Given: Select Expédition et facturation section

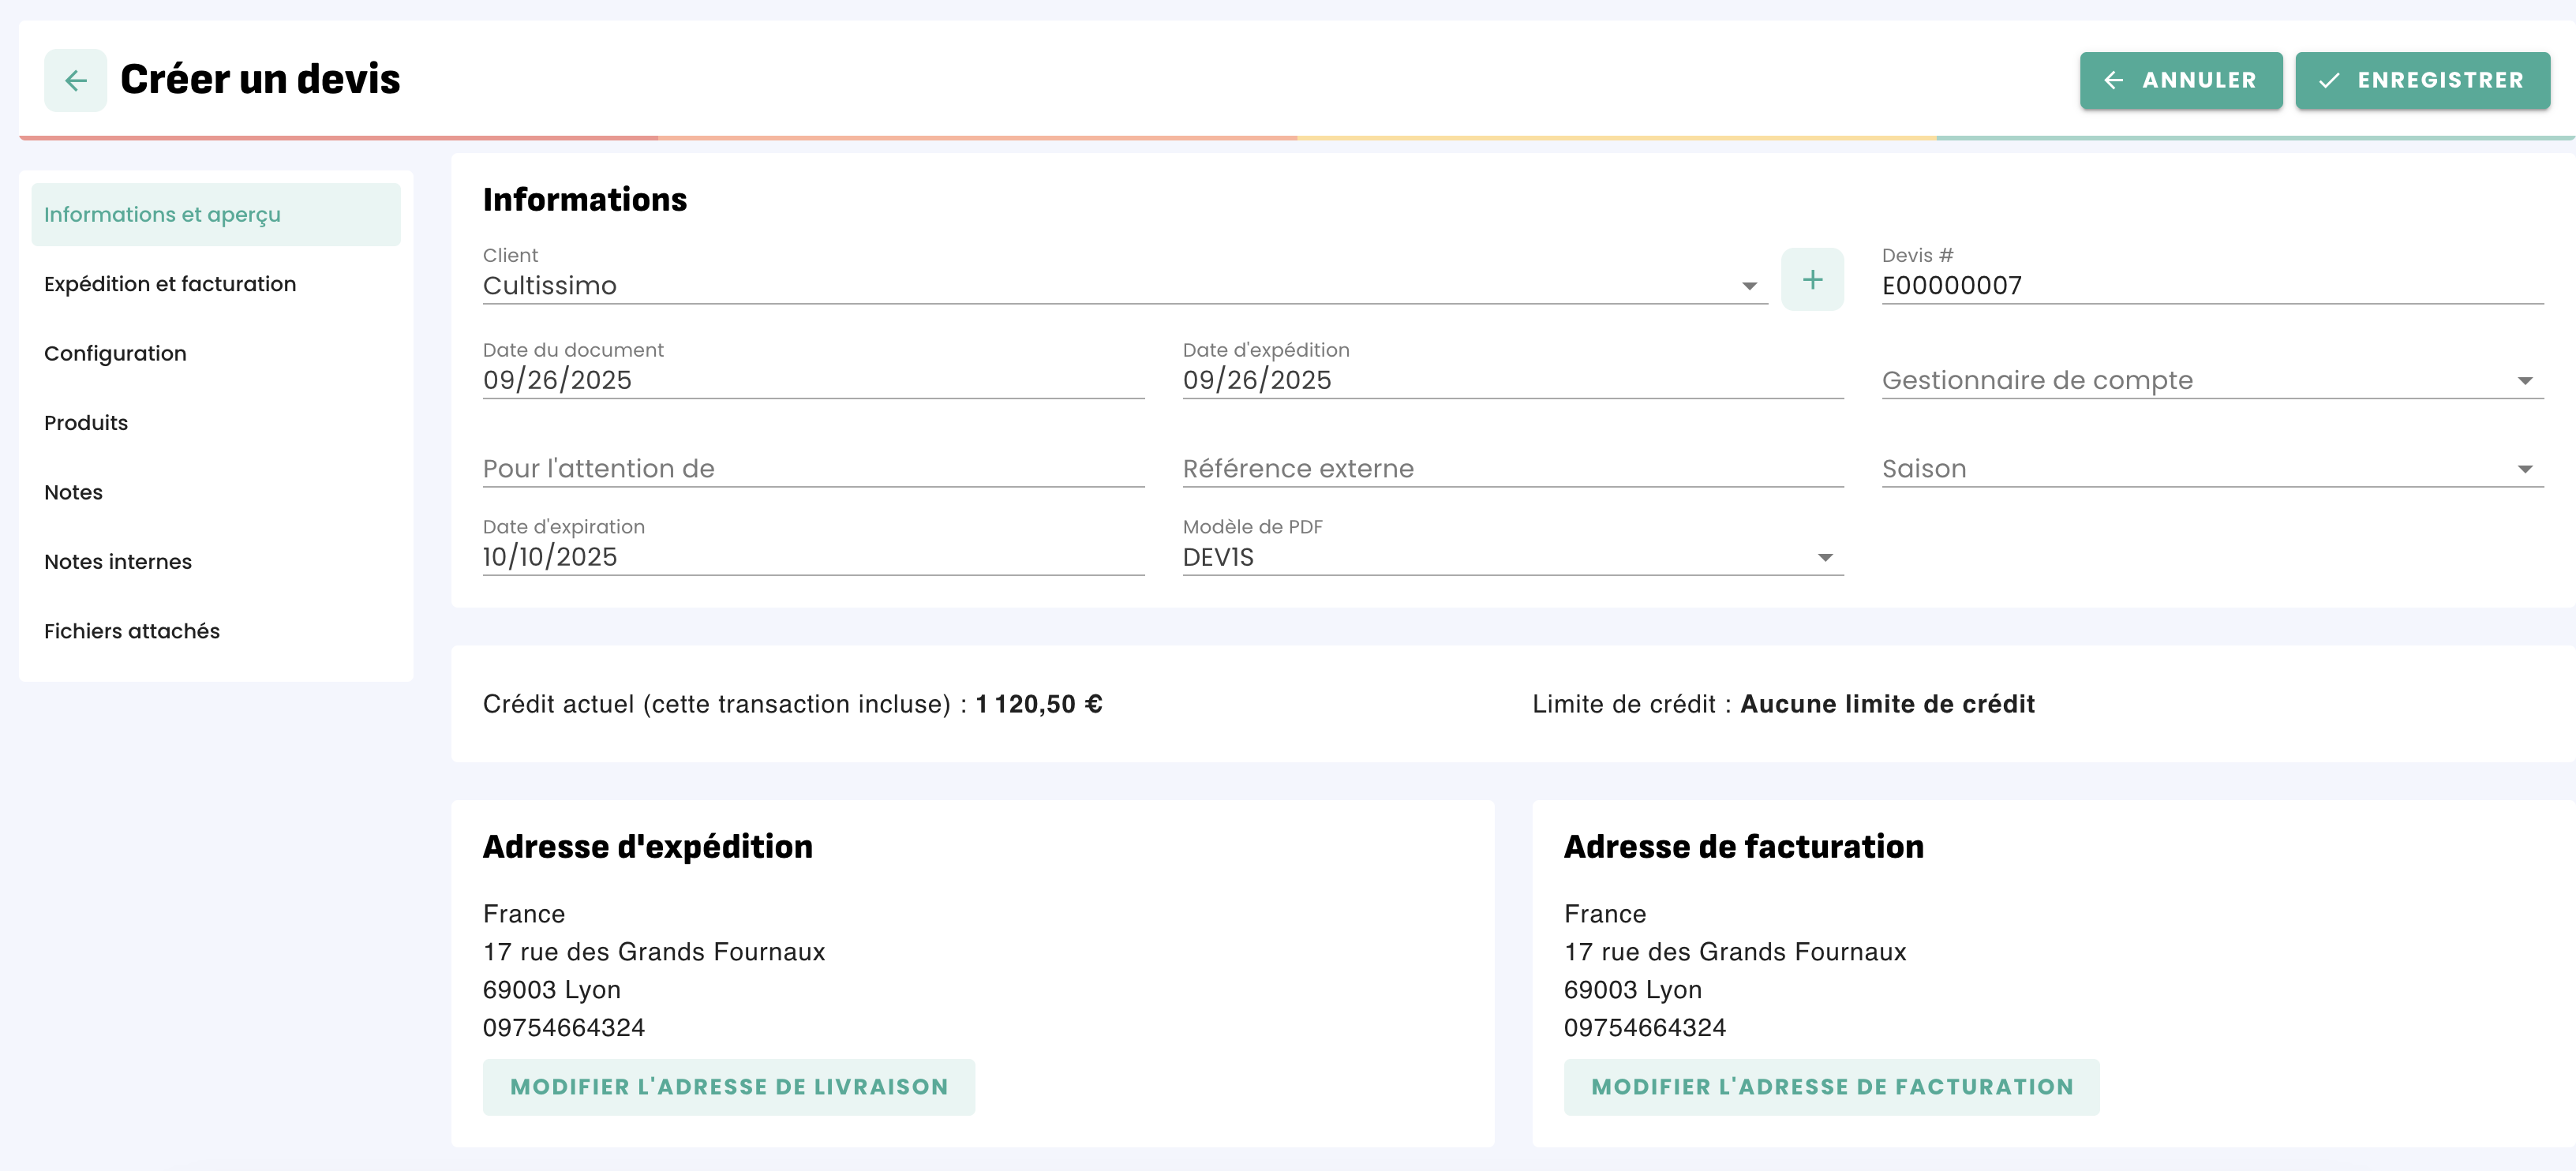Looking at the screenshot, I should tap(170, 284).
